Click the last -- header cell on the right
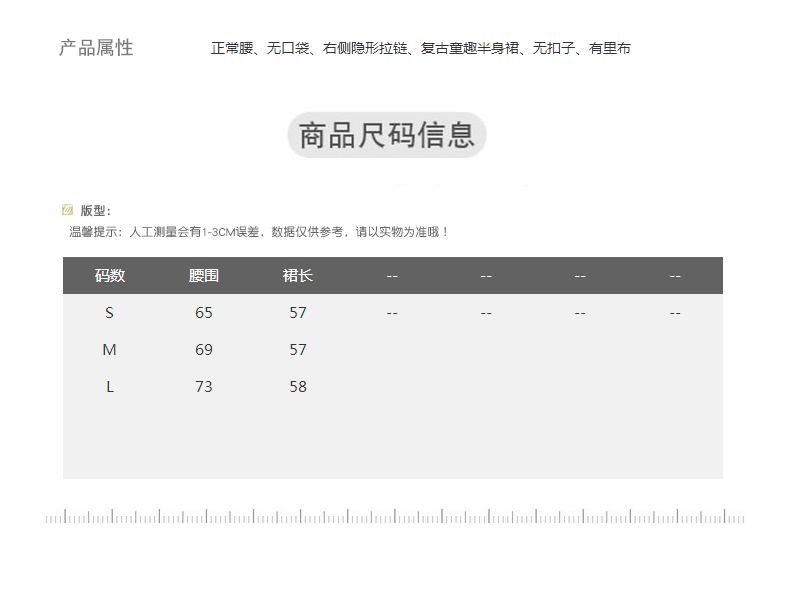 (x=675, y=276)
